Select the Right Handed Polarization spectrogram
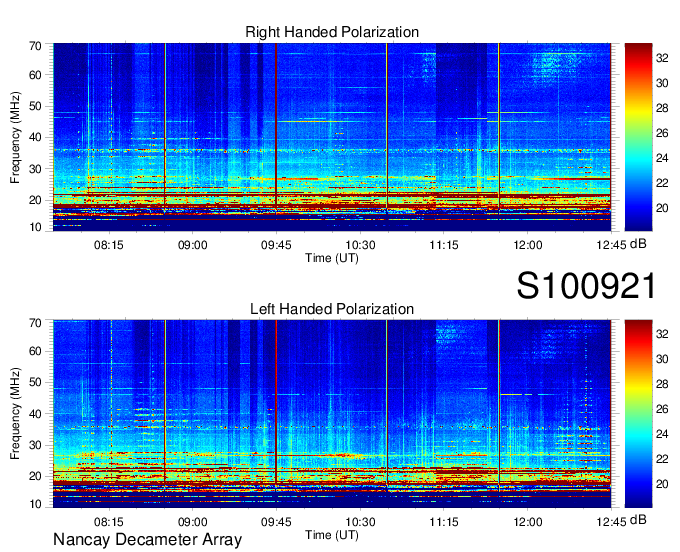Image resolution: width=680 pixels, height=552 pixels. coord(332,137)
